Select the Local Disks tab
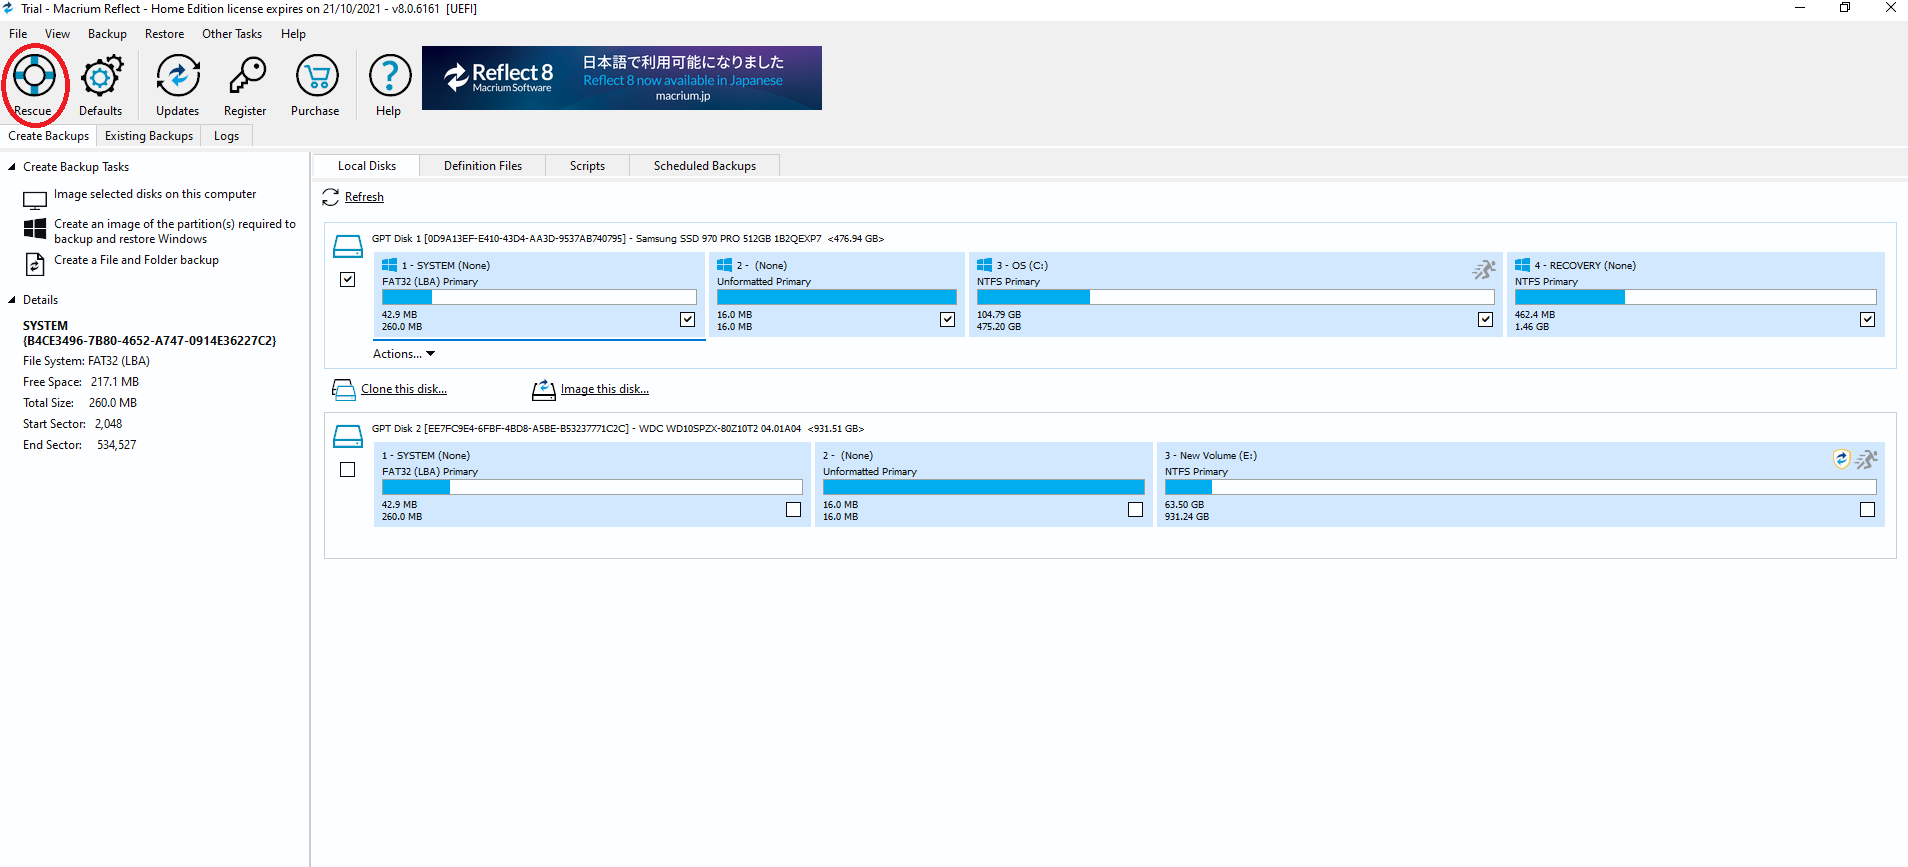 click(x=367, y=166)
